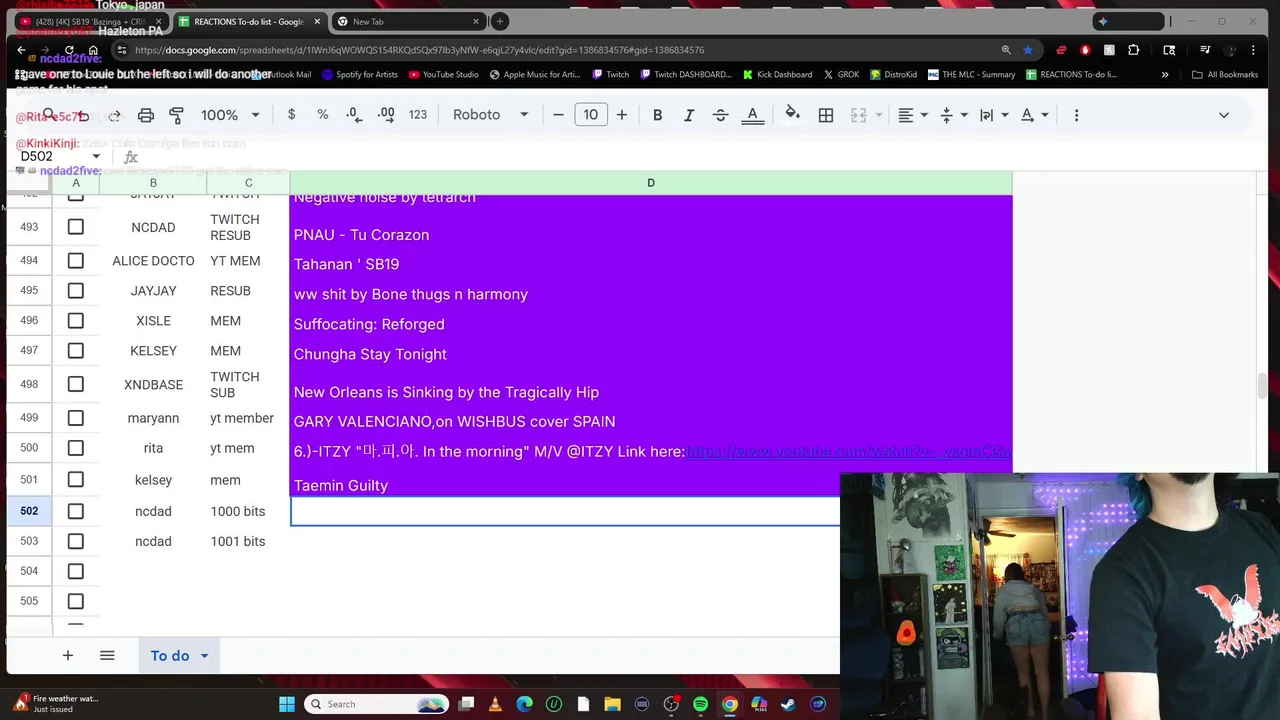1280x720 pixels.
Task: Open Steam from the taskbar
Action: (788, 704)
